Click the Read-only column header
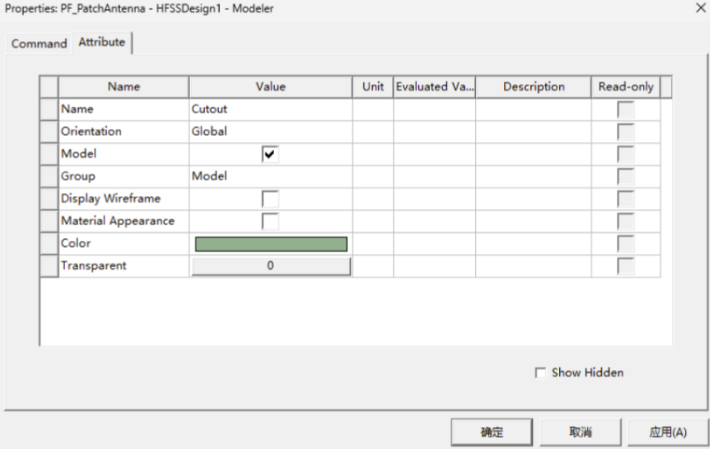 click(625, 87)
